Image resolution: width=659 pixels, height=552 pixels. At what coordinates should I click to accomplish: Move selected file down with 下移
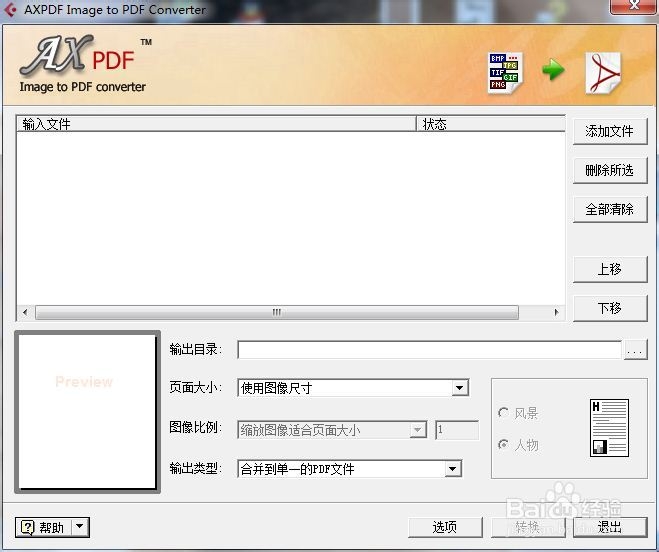tap(610, 308)
